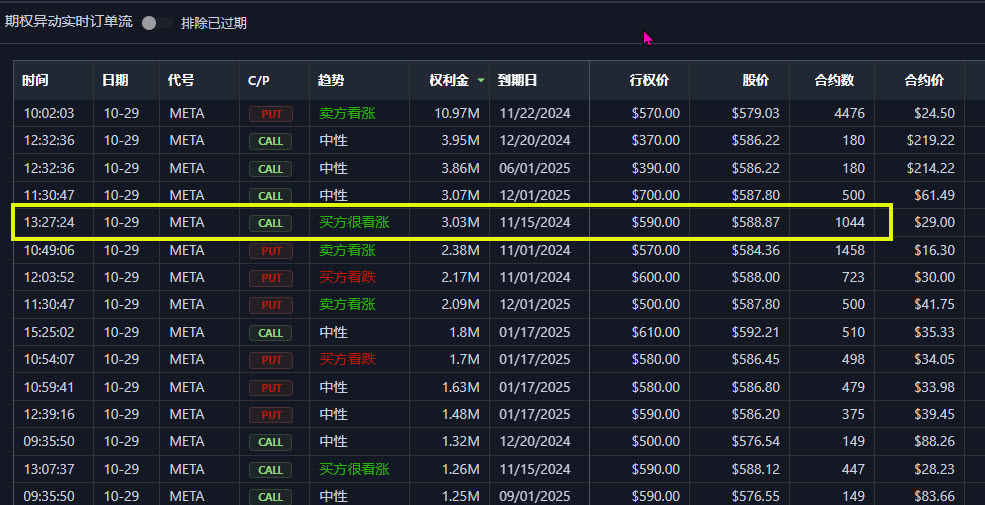The width and height of the screenshot is (985, 505).
Task: Click contract price $219.22
Action: tap(931, 141)
